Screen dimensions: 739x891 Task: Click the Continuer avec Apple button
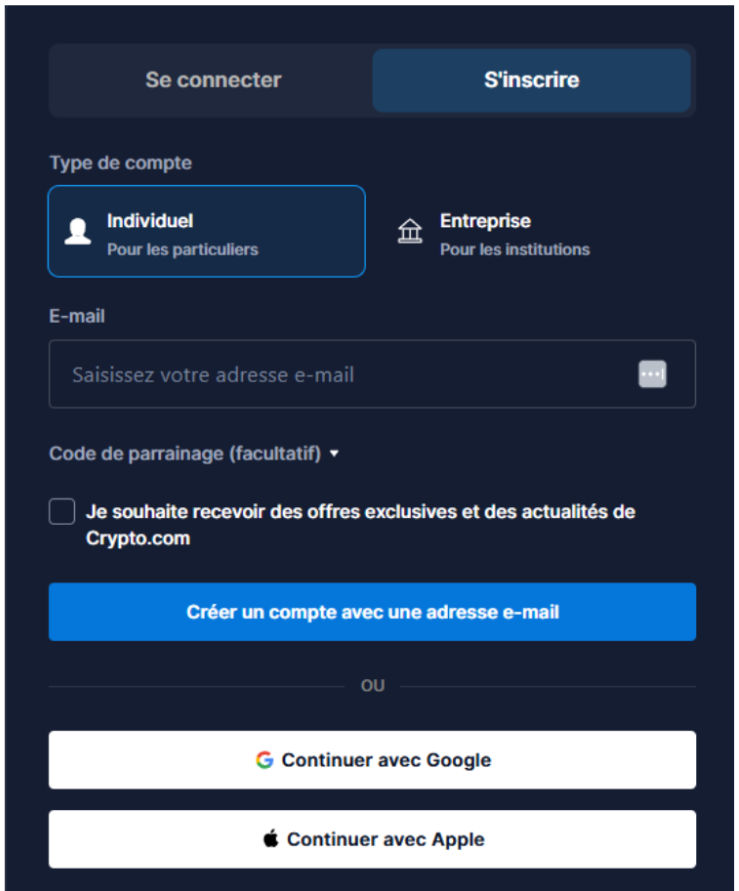[x=372, y=839]
